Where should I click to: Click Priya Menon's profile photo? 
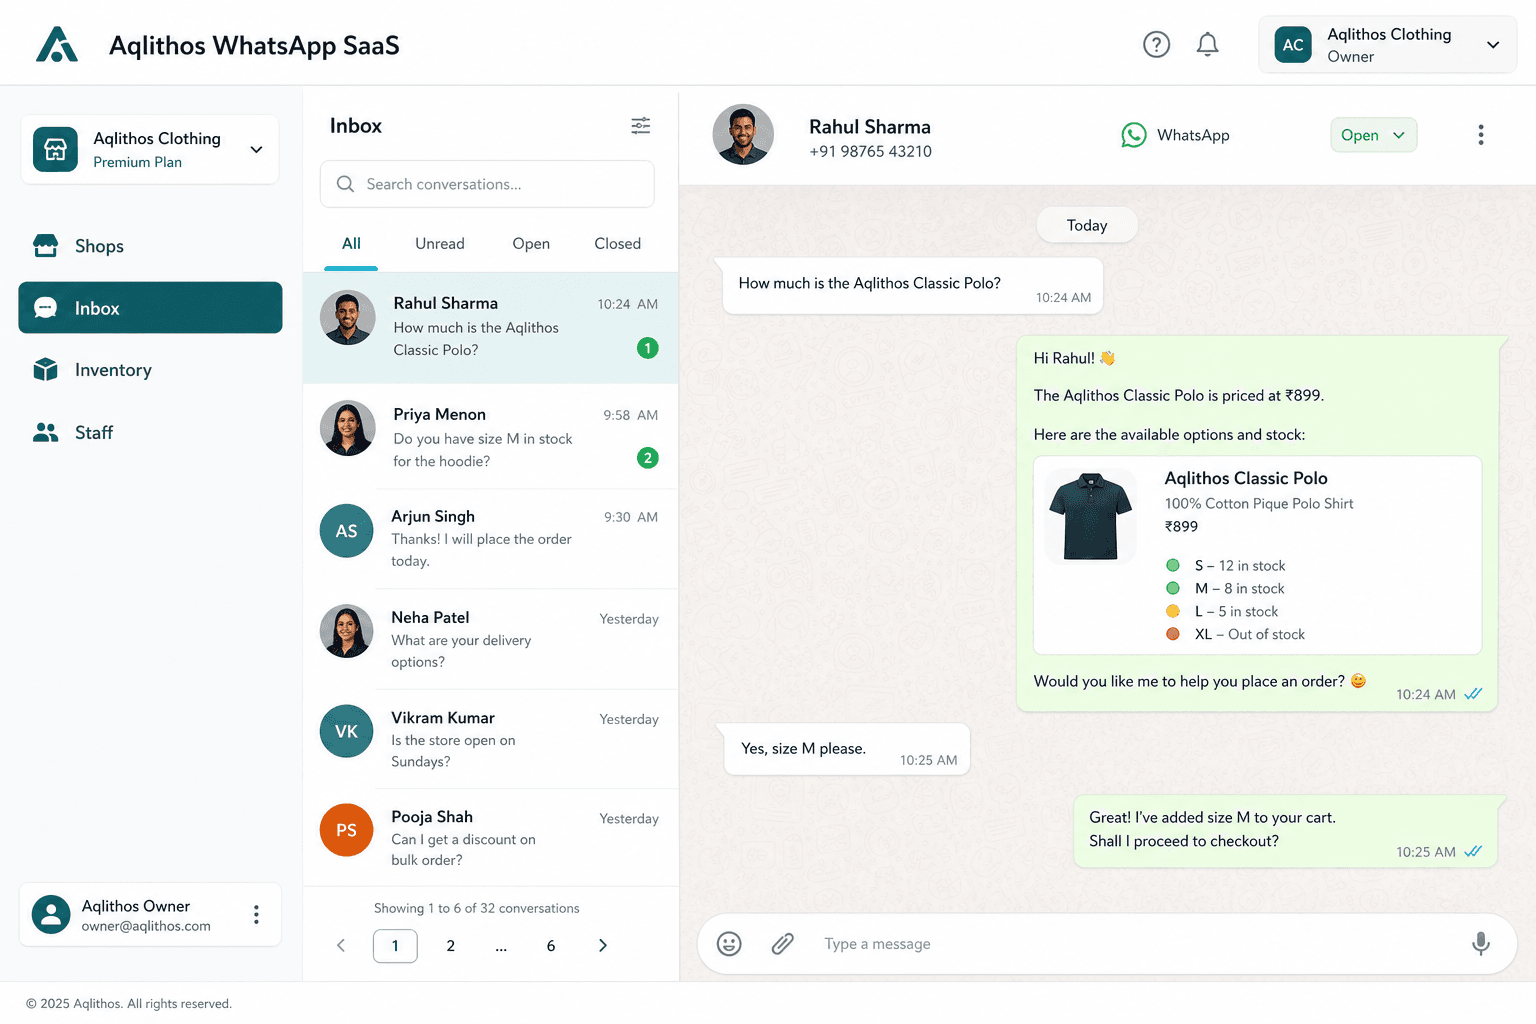point(347,429)
